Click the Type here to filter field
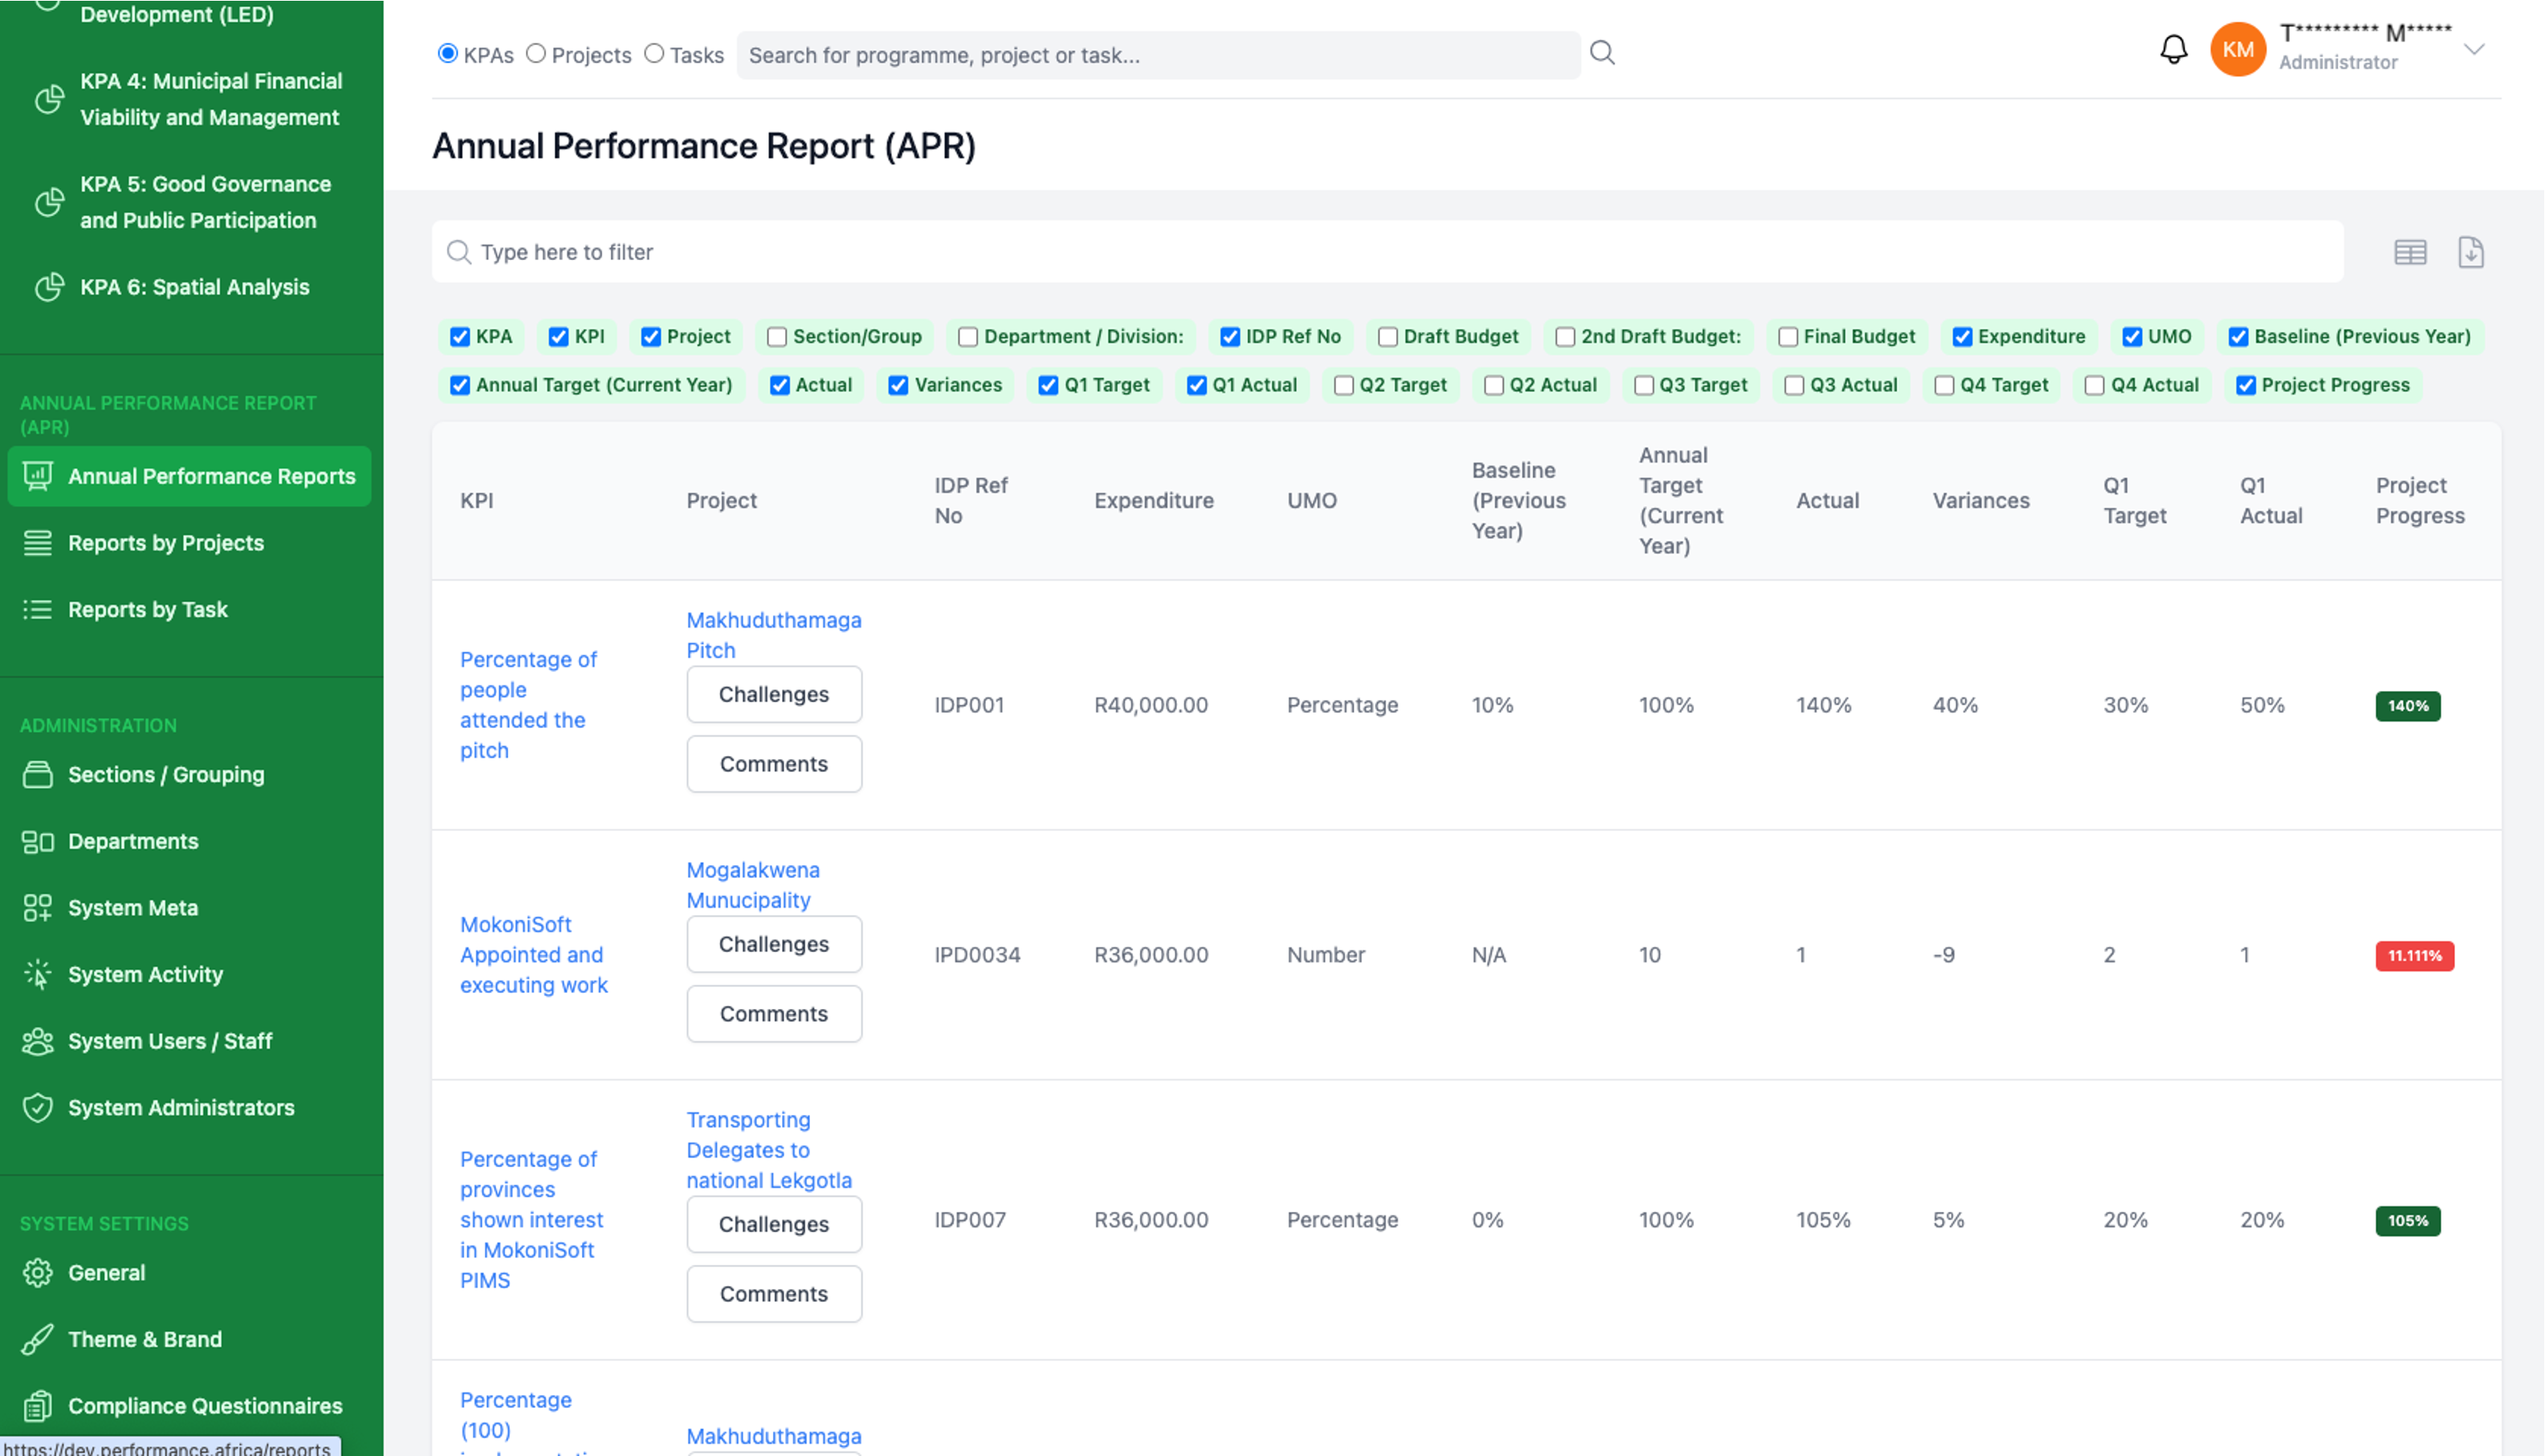The image size is (2545, 1456). 1388,252
